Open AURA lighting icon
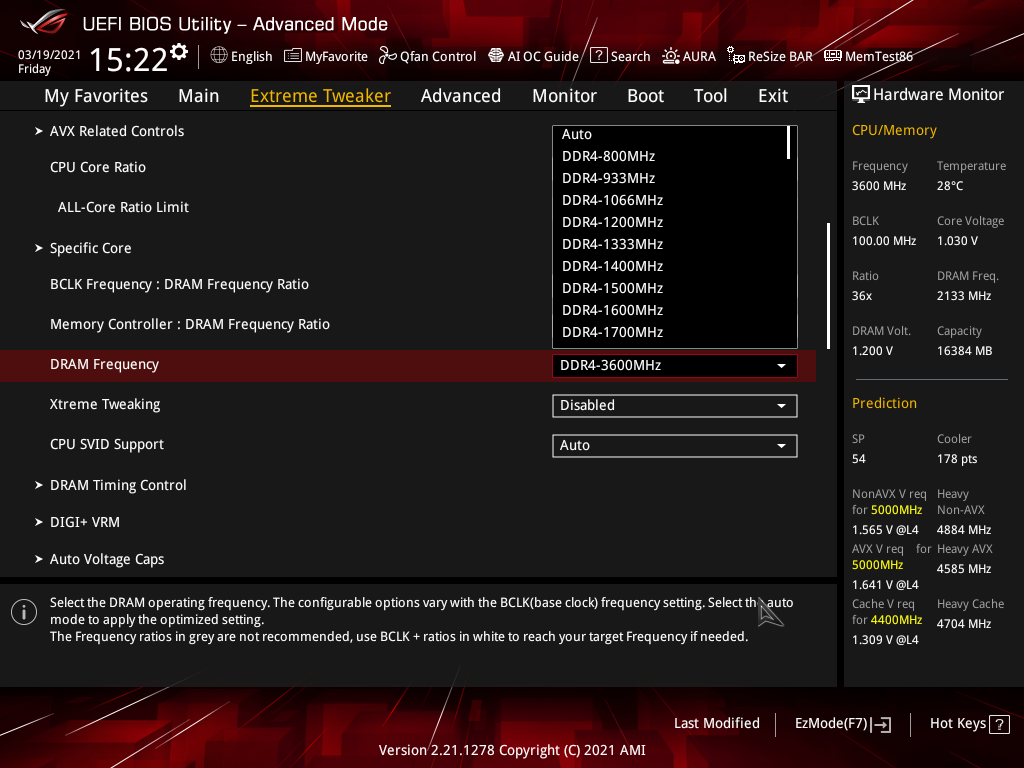This screenshot has width=1024, height=768. pos(671,56)
